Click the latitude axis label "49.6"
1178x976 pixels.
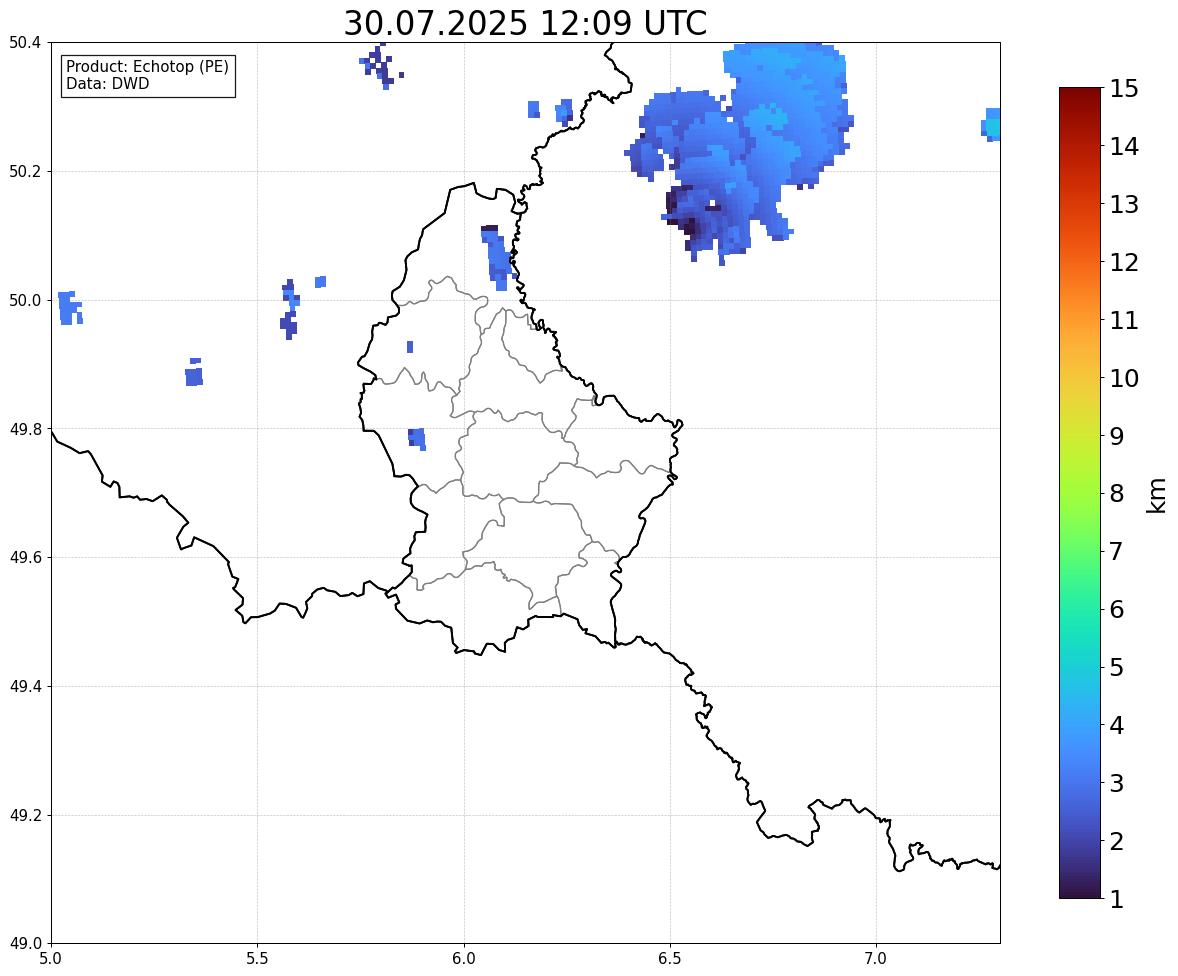24,557
